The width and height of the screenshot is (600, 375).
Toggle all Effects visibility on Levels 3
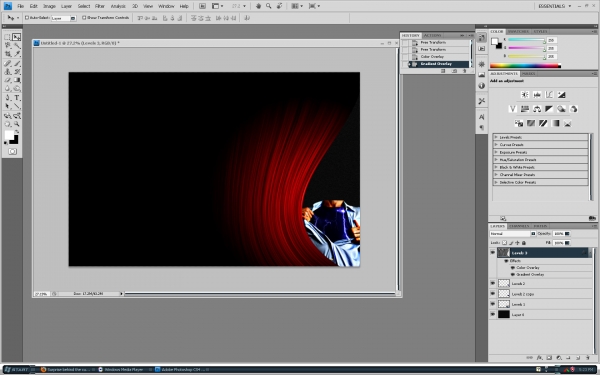click(x=506, y=261)
